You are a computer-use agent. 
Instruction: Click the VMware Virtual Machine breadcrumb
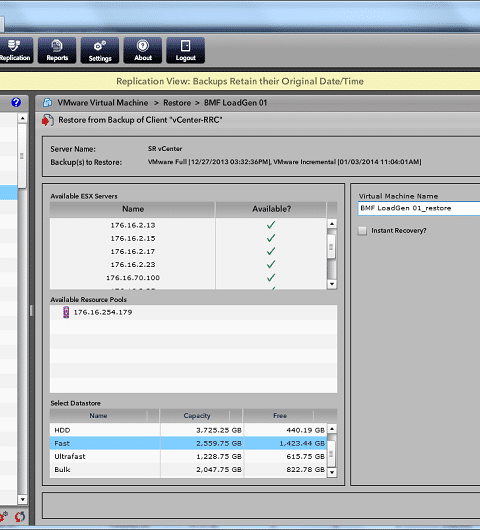click(x=102, y=103)
